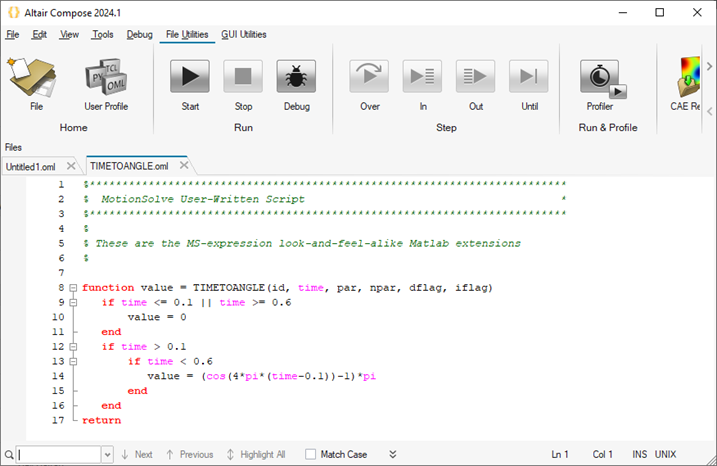The image size is (717, 466).
Task: Click the Ln 1 status entry
Action: click(560, 454)
